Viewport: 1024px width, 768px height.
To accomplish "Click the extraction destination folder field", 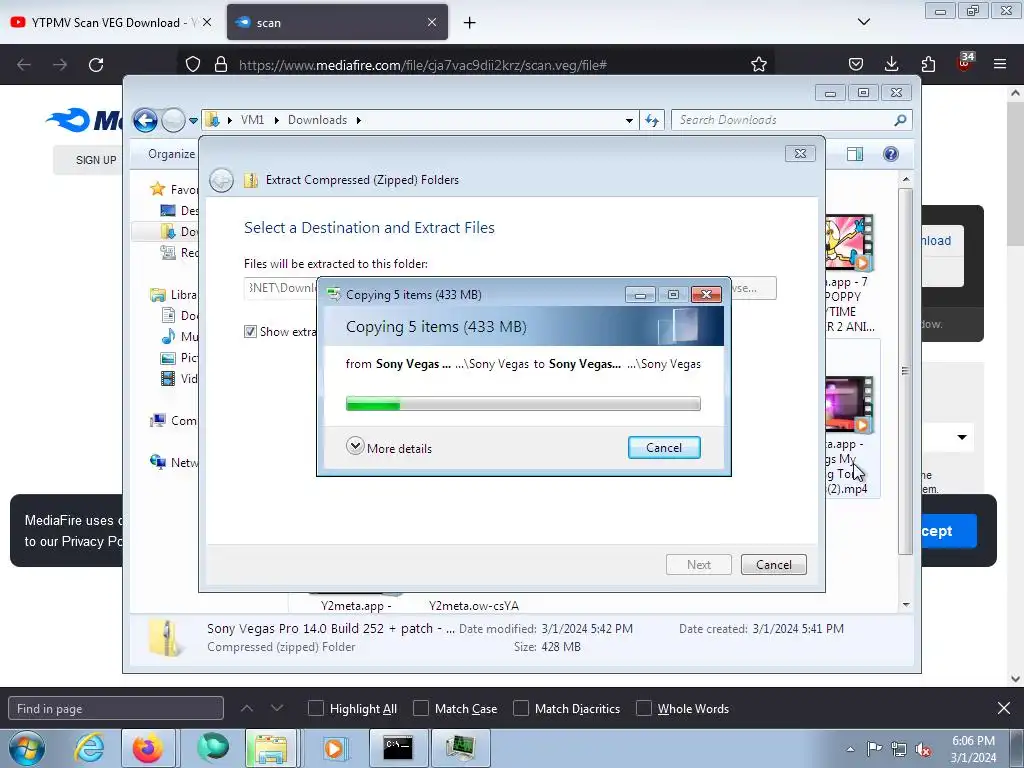I will tap(280, 288).
